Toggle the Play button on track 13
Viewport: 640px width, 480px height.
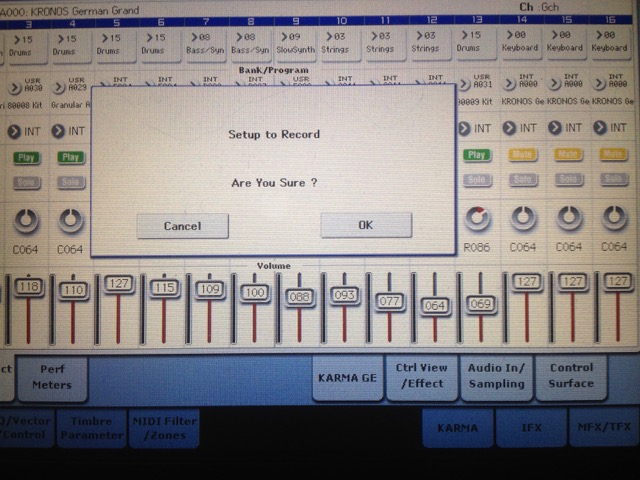[x=477, y=155]
